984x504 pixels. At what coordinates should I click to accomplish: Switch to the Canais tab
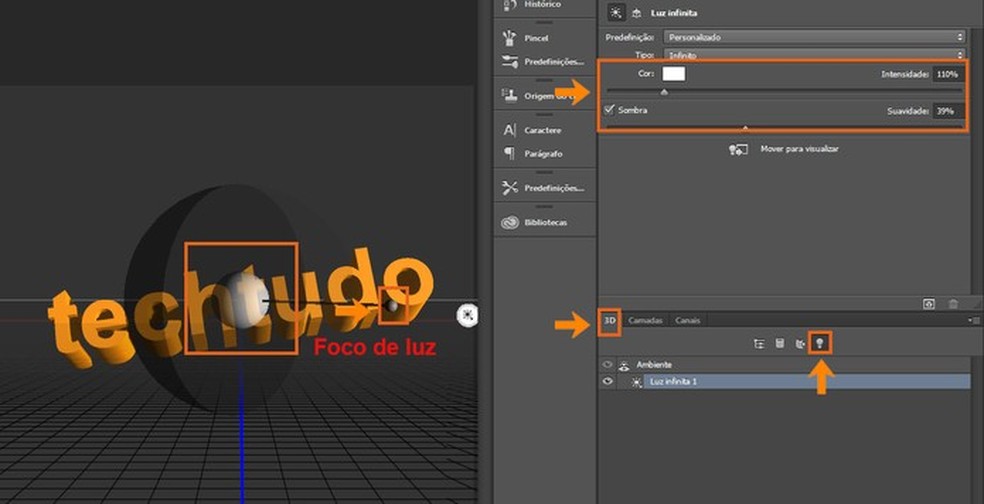(x=687, y=320)
